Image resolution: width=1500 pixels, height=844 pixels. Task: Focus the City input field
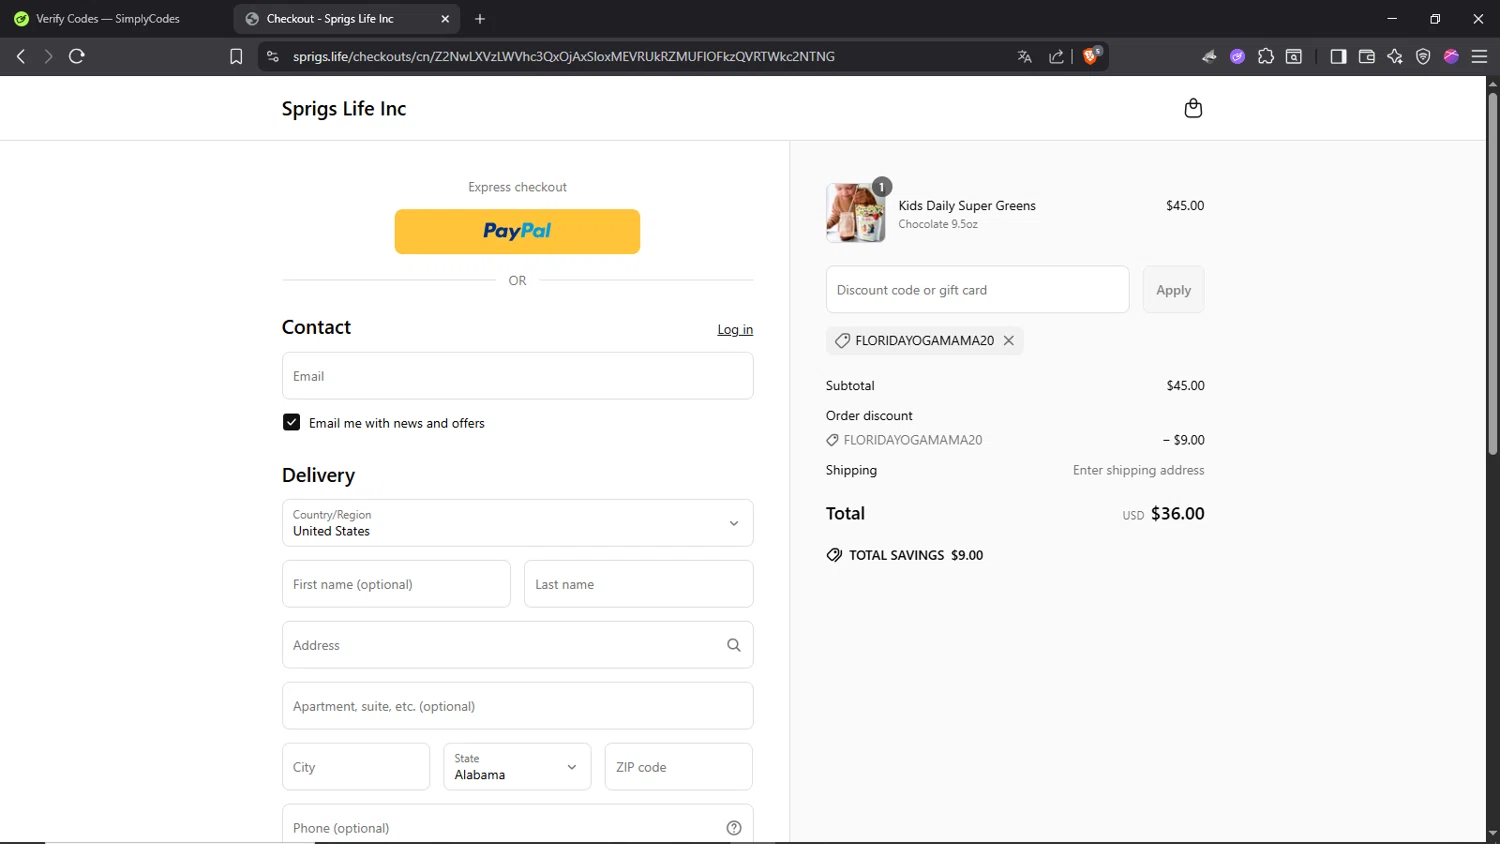[x=356, y=767]
